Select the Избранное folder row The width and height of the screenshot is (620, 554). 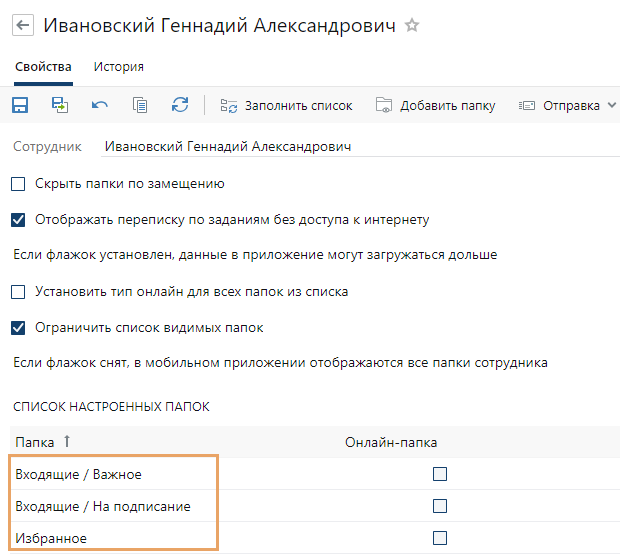pyautogui.click(x=52, y=538)
